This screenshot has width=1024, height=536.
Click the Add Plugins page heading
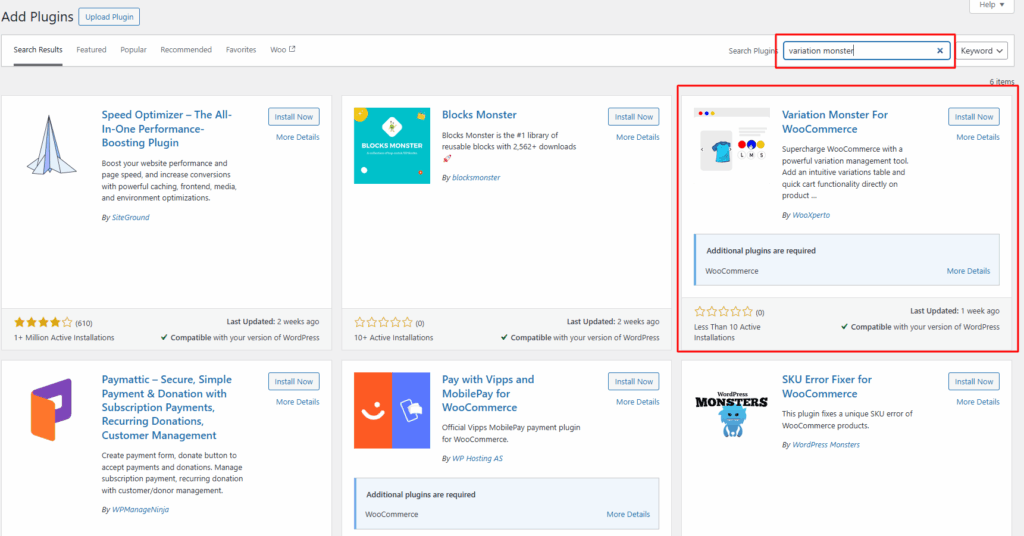[x=37, y=17]
